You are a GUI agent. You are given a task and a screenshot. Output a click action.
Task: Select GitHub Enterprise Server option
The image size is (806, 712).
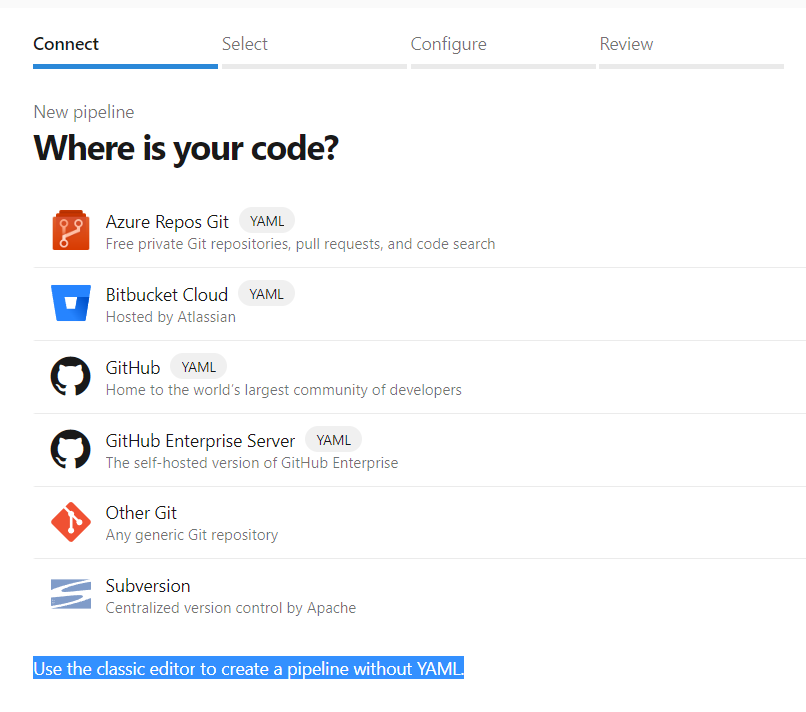[x=419, y=450]
